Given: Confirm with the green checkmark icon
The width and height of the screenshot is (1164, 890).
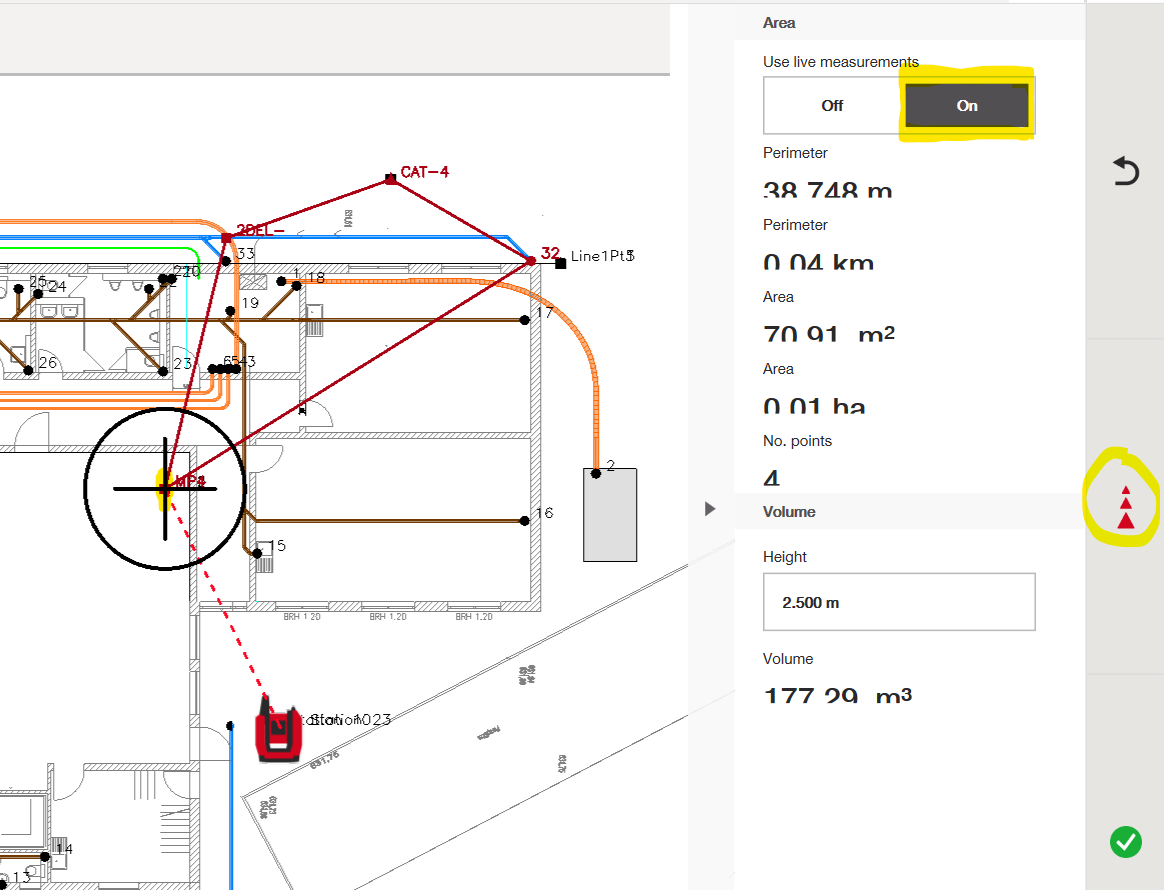Looking at the screenshot, I should [x=1125, y=842].
